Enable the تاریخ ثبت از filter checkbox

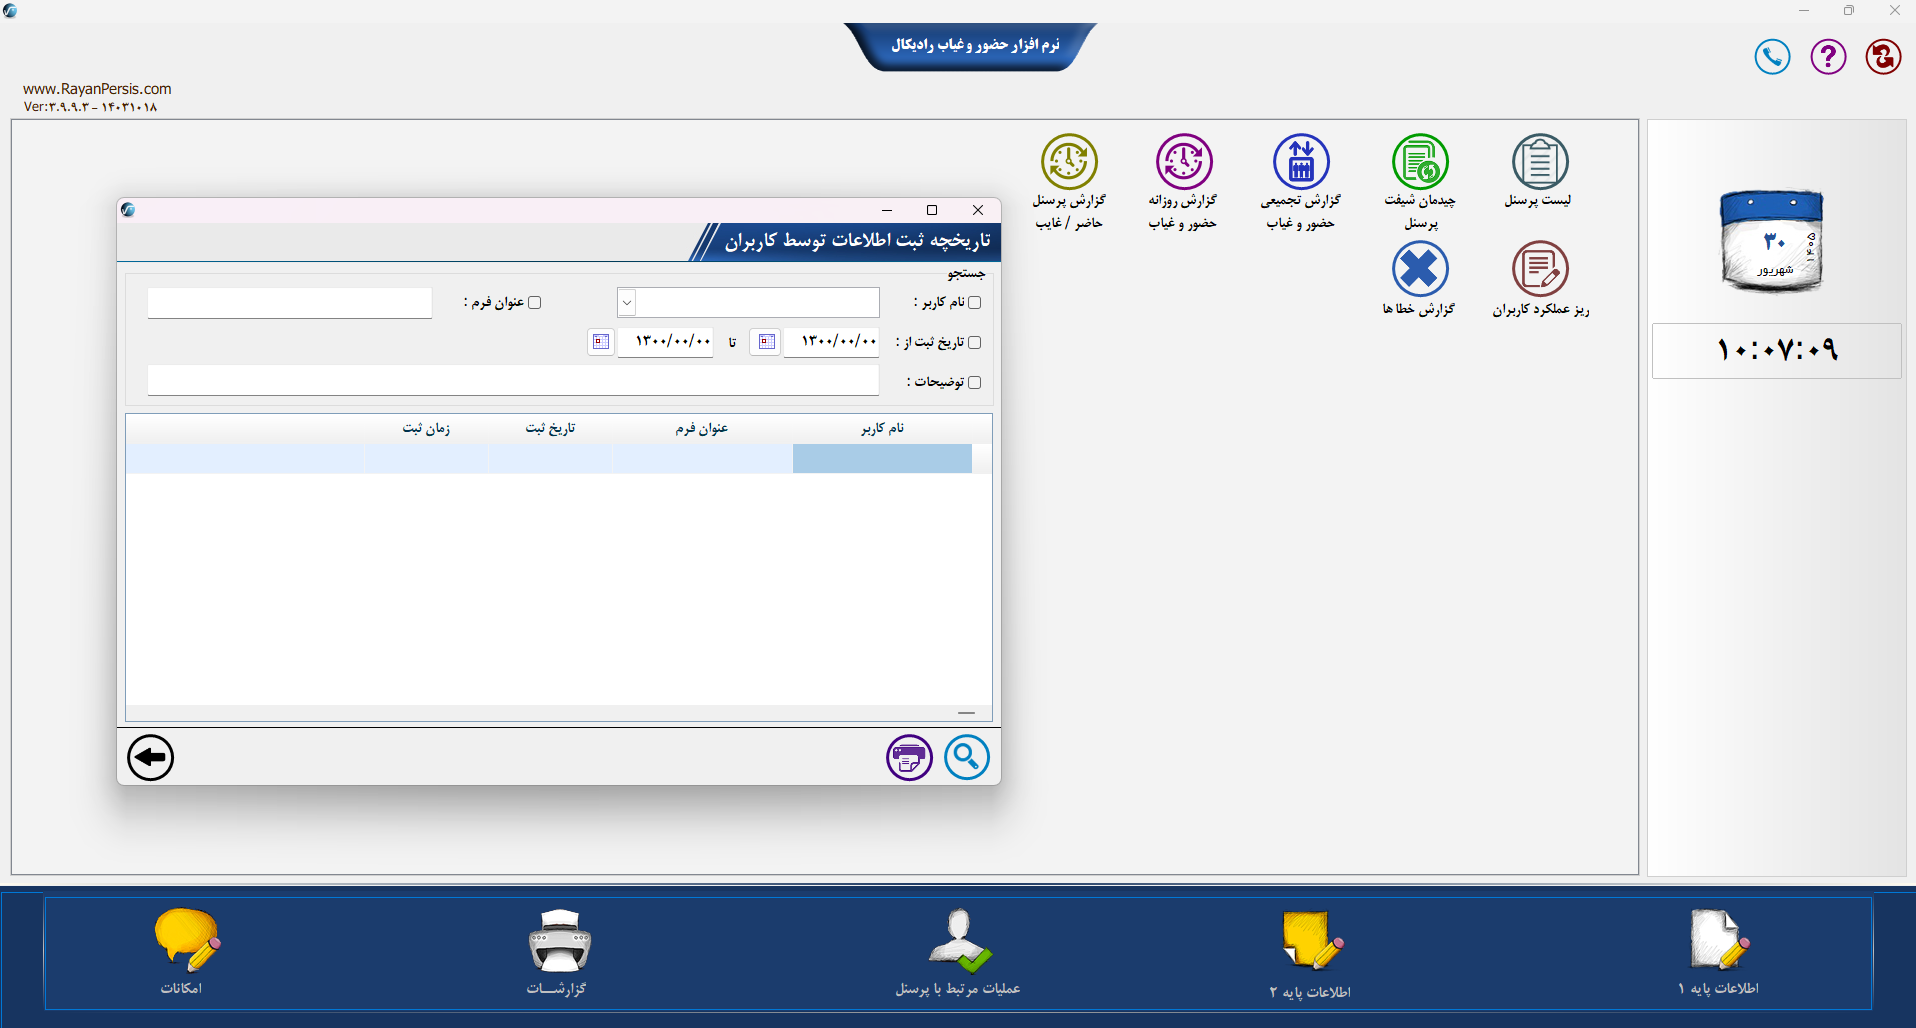coord(975,342)
